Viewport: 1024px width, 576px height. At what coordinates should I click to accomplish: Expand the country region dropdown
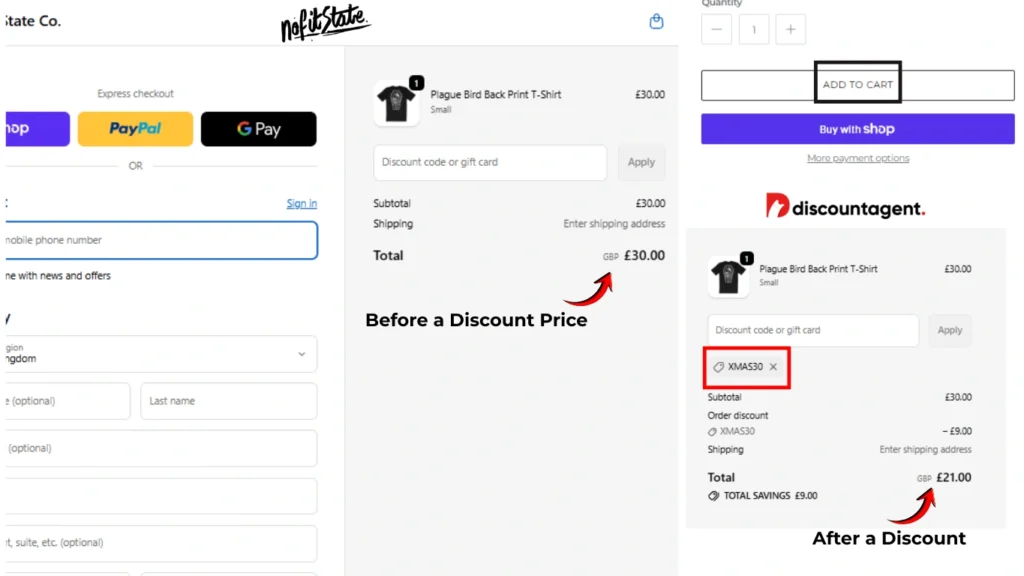[161, 354]
